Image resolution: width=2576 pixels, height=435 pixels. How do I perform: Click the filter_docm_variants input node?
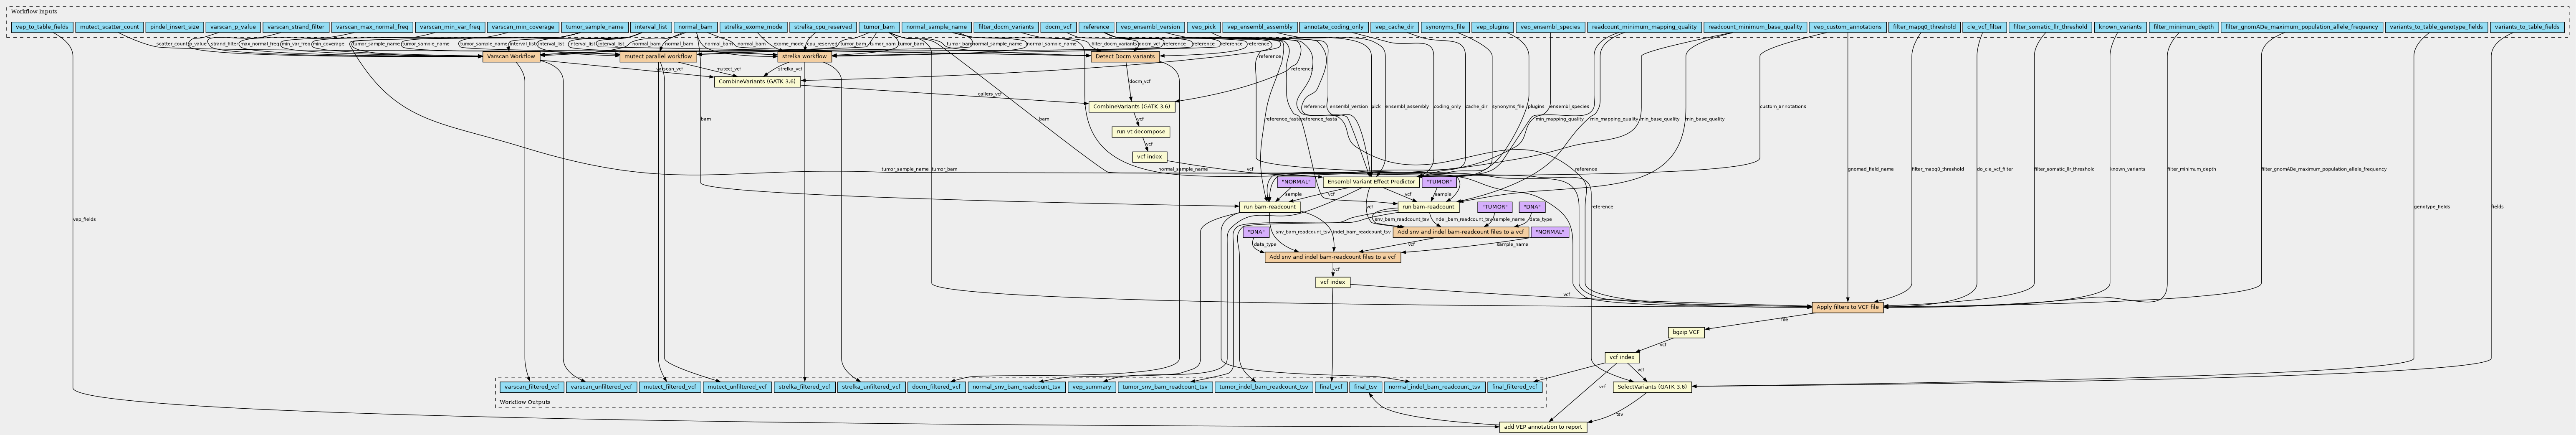point(1006,27)
